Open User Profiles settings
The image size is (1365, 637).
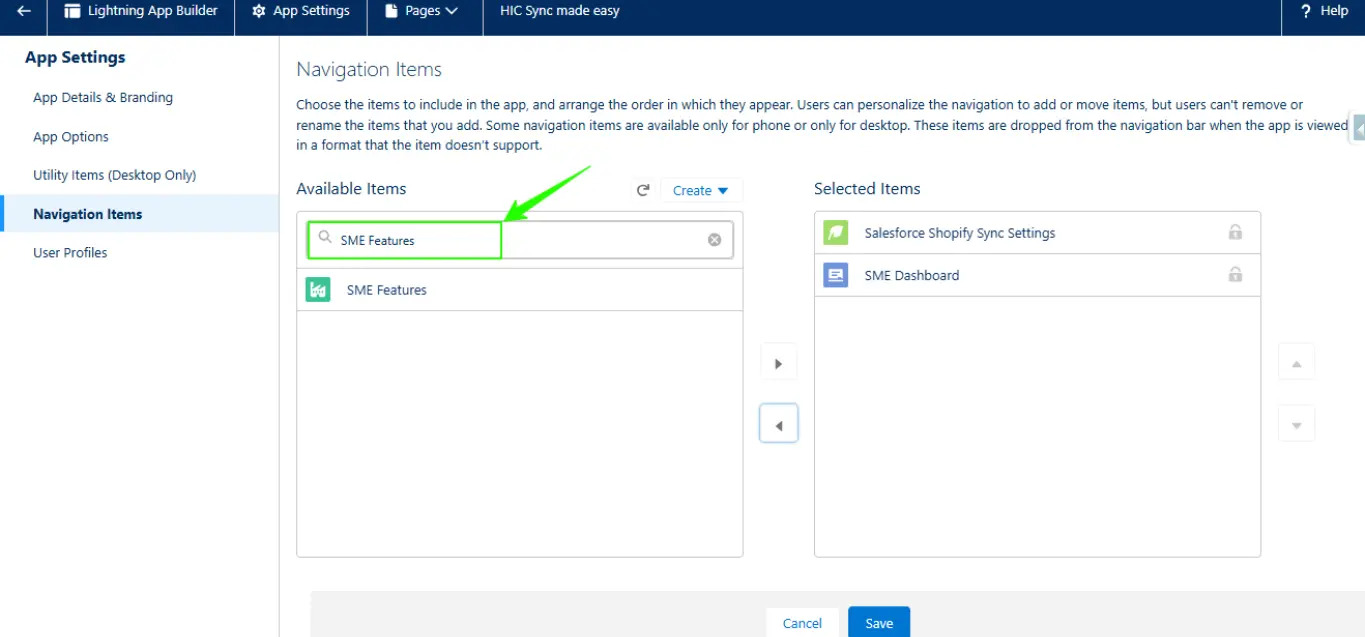pos(70,252)
